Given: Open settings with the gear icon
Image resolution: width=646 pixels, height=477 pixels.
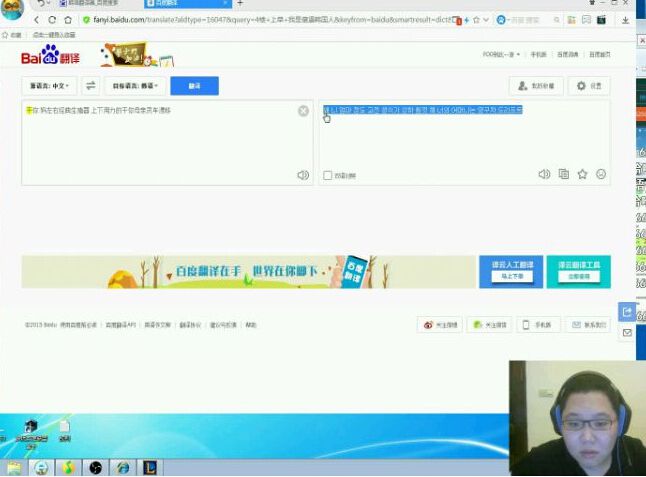Looking at the screenshot, I should 589,86.
